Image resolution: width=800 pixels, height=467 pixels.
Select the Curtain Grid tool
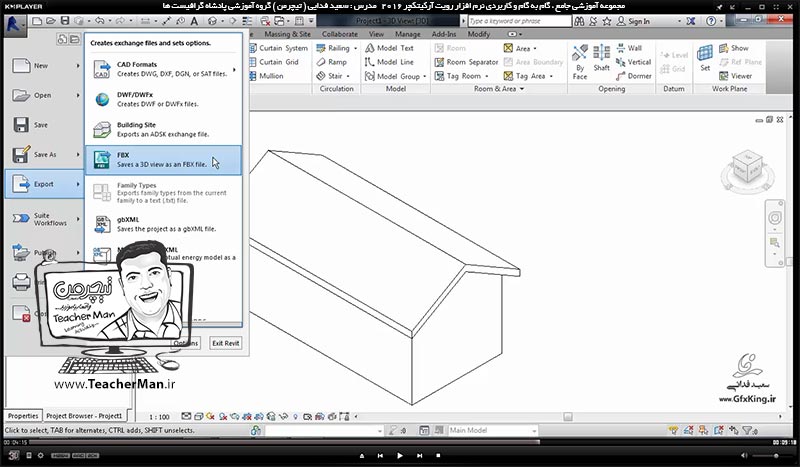[x=274, y=62]
